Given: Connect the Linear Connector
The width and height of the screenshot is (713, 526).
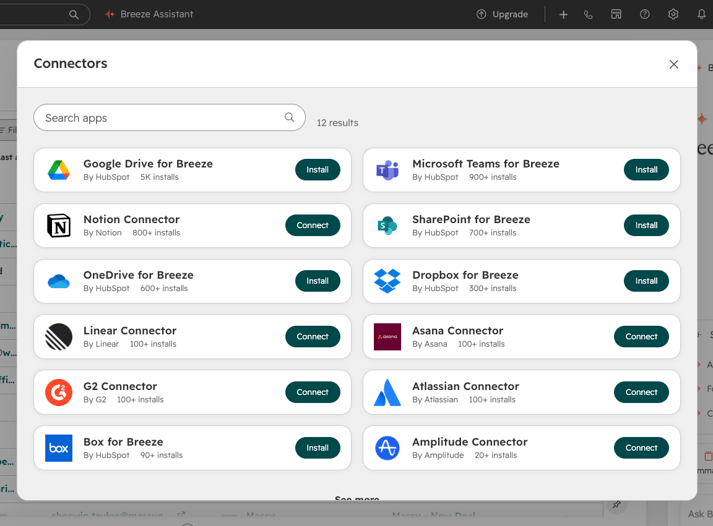Looking at the screenshot, I should tap(312, 336).
